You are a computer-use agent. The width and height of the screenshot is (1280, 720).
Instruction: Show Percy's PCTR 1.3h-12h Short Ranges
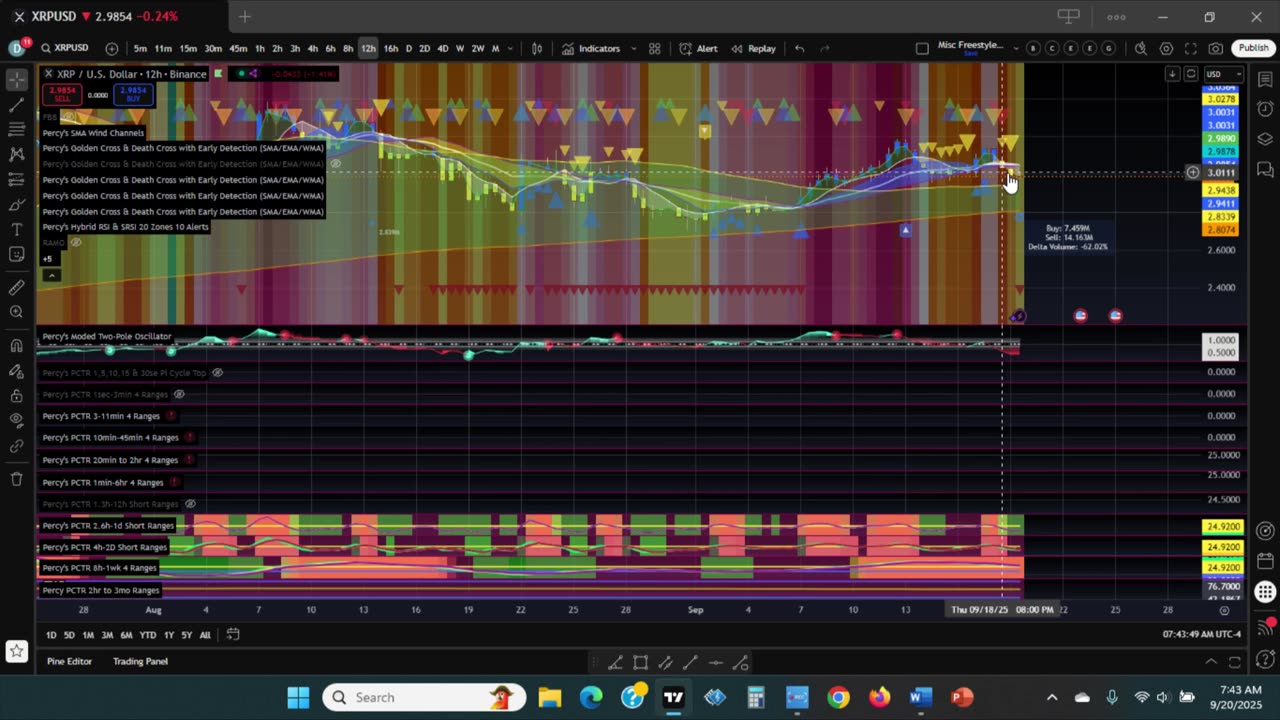coord(190,504)
